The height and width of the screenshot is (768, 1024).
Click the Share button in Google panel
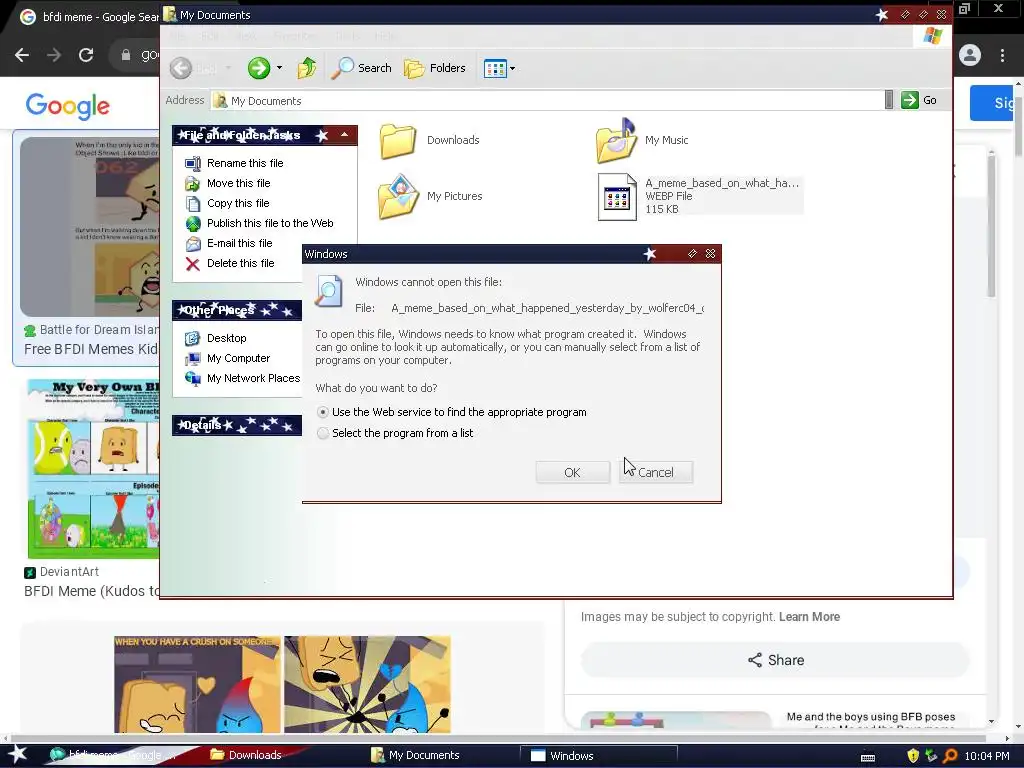(775, 660)
